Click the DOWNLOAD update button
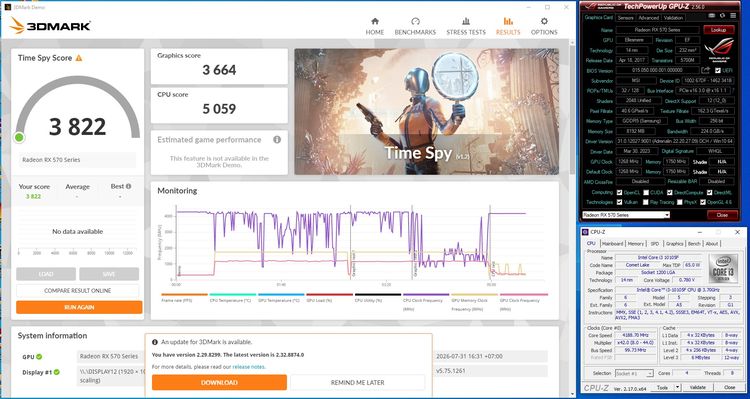Screen dimensions: 750x399 (x=219, y=382)
